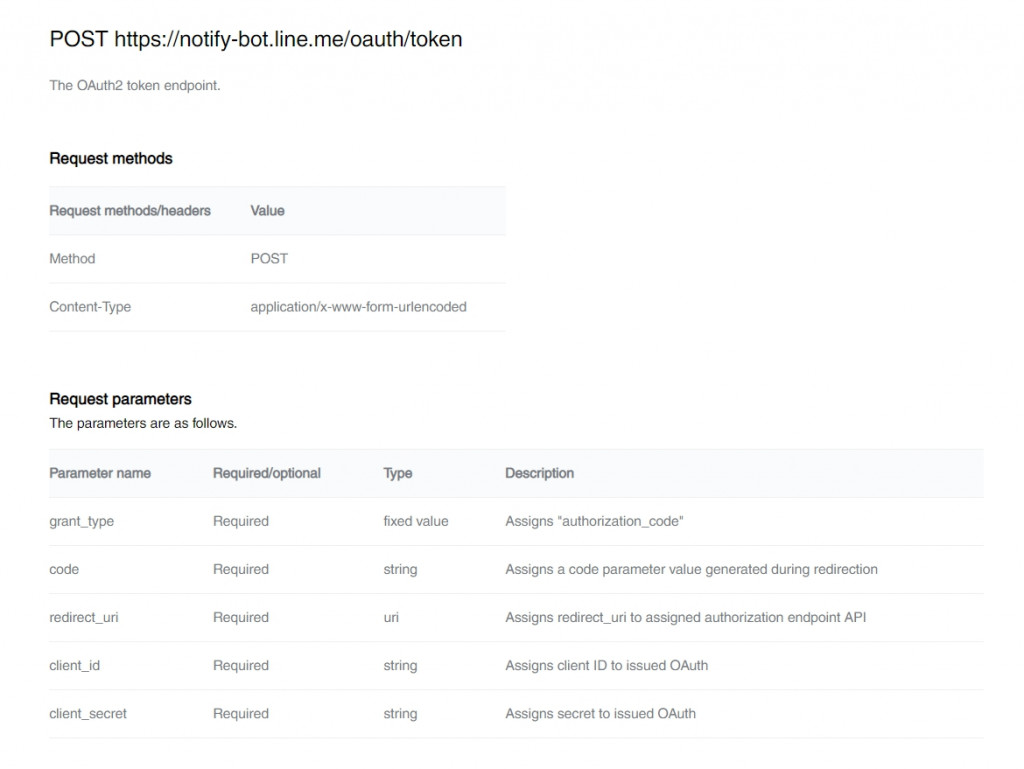Click "The OAuth2 token endpoint" description text

135,86
